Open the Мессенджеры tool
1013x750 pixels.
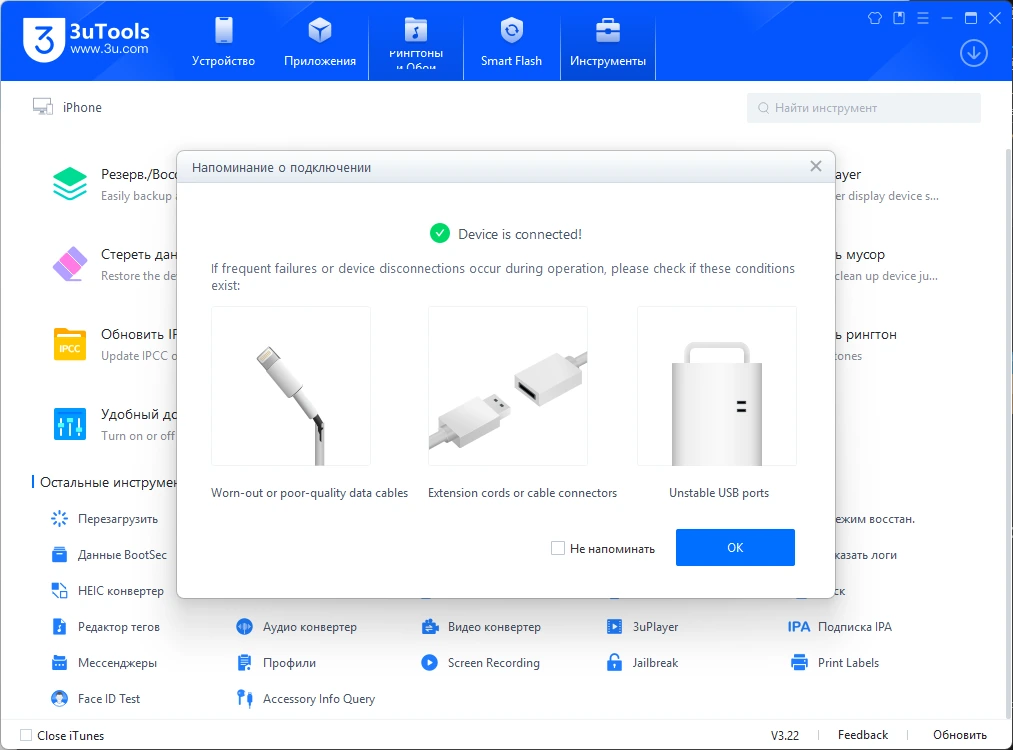tap(104, 663)
